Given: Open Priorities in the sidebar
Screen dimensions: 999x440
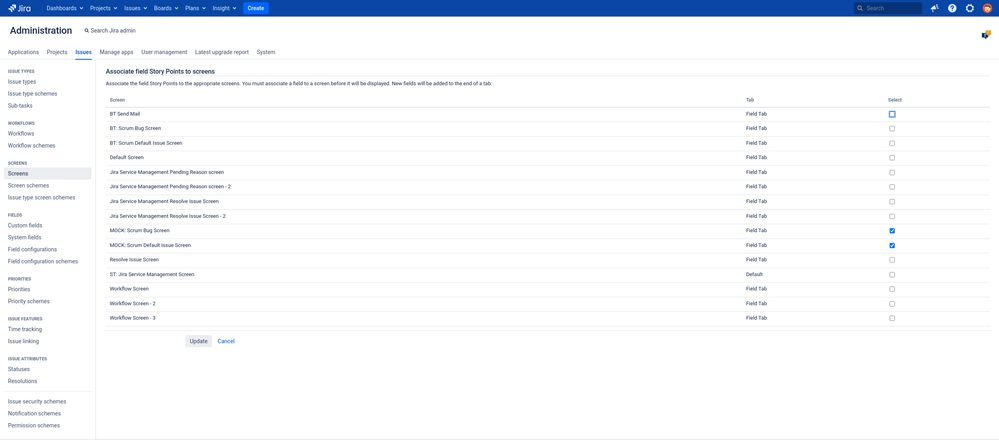Looking at the screenshot, I should coord(18,289).
